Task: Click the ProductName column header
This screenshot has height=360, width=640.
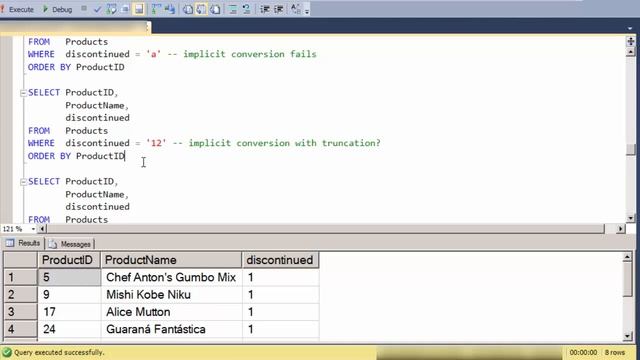Action: pyautogui.click(x=171, y=260)
